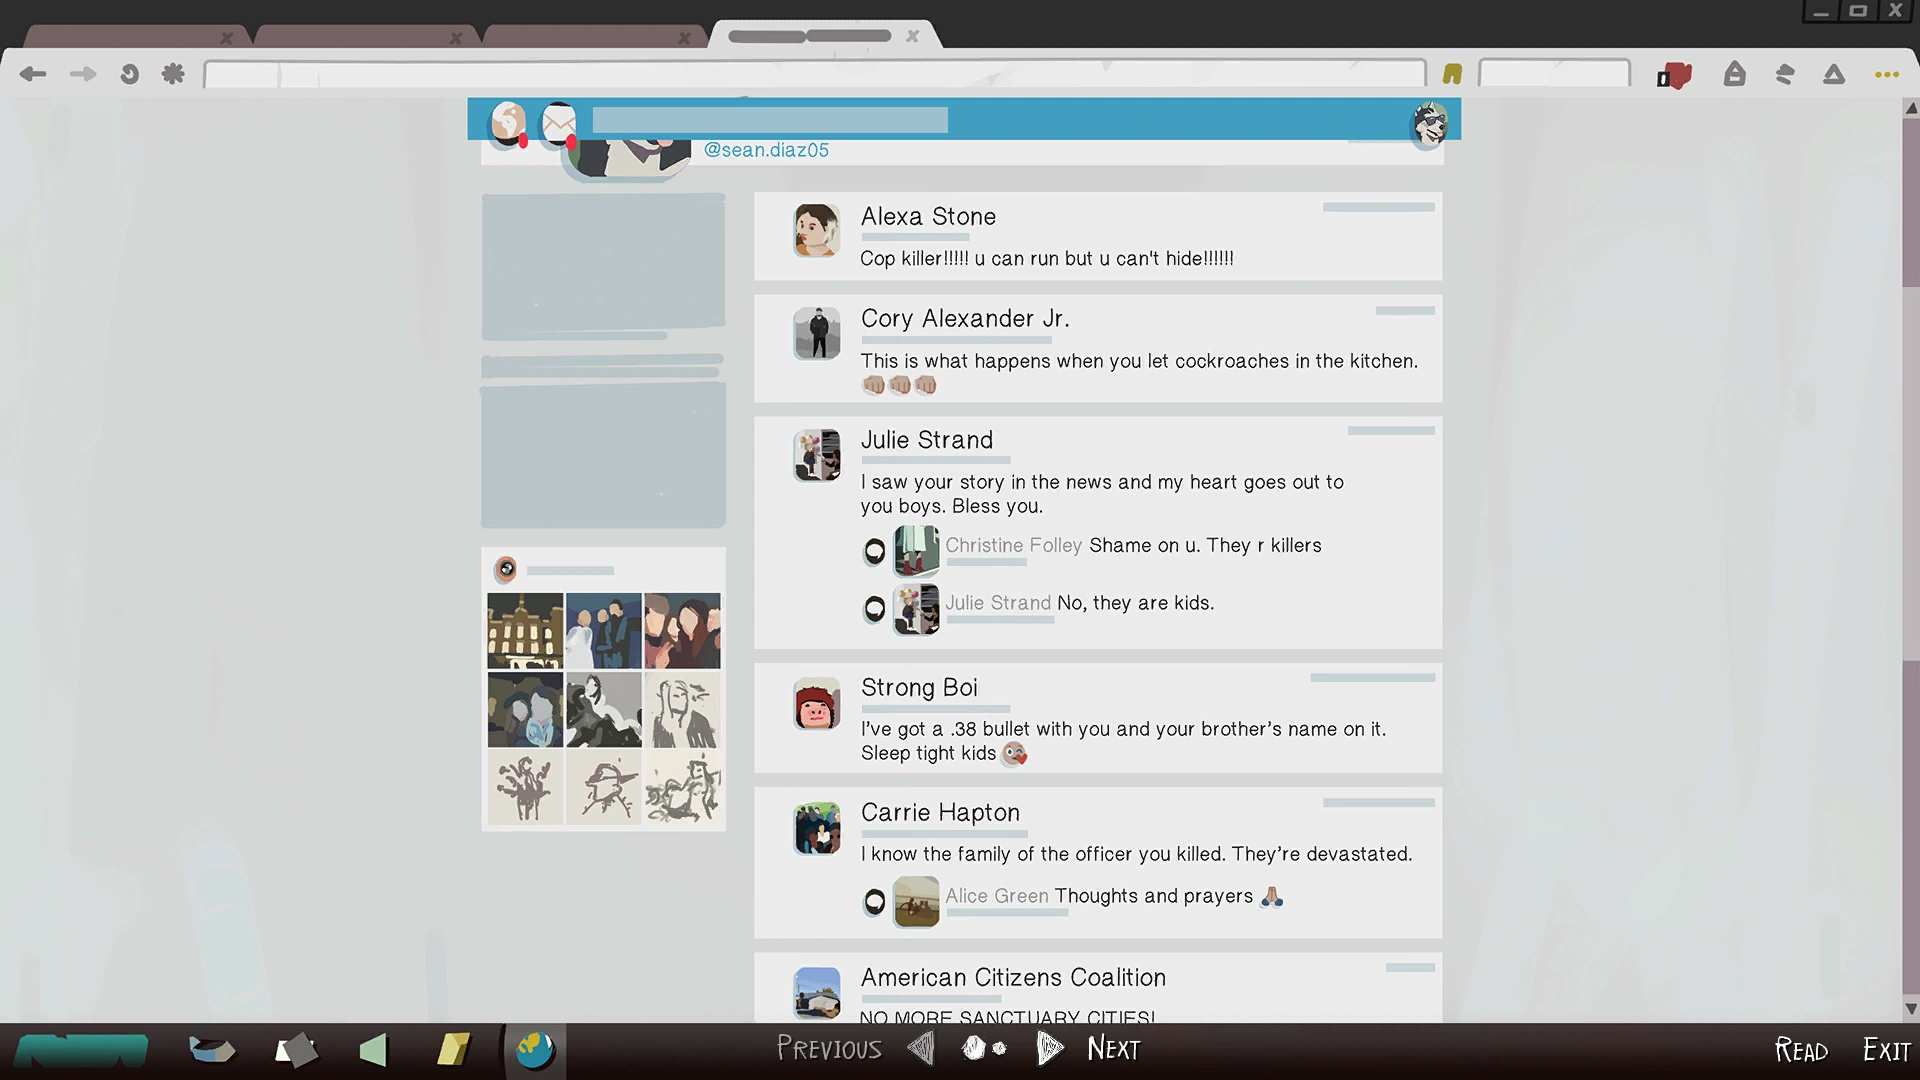This screenshot has height=1080, width=1920.
Task: Click the yellow bookmark icon
Action: (x=1452, y=74)
